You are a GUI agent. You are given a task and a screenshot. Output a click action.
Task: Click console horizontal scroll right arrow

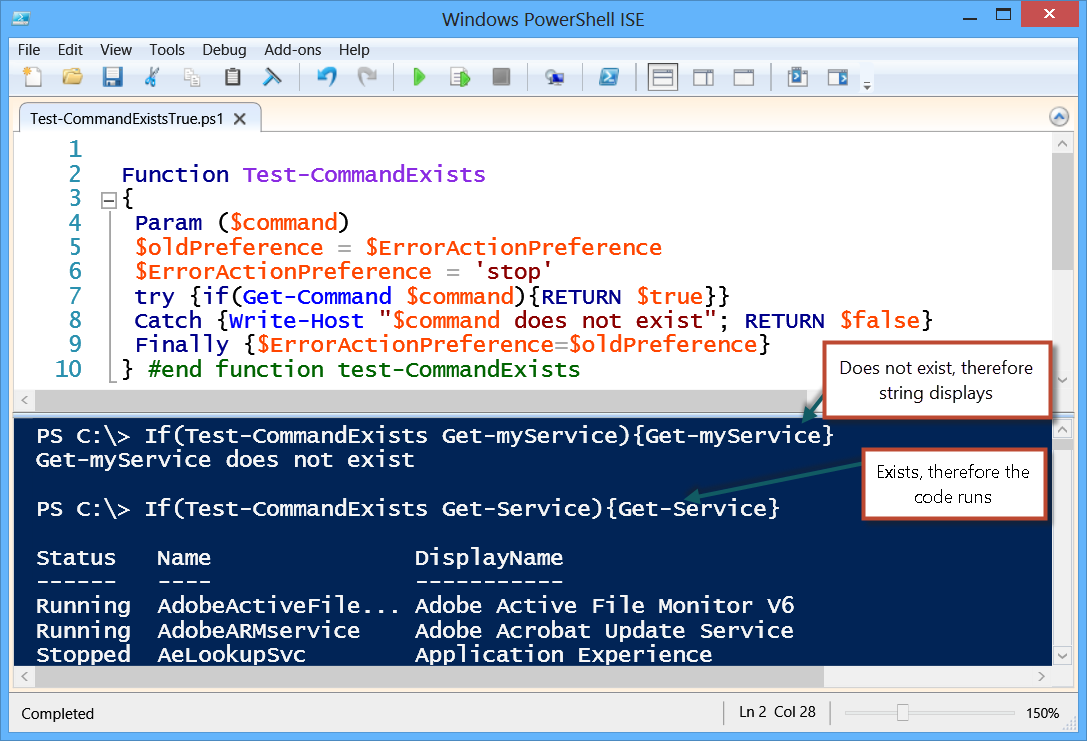pos(1041,677)
